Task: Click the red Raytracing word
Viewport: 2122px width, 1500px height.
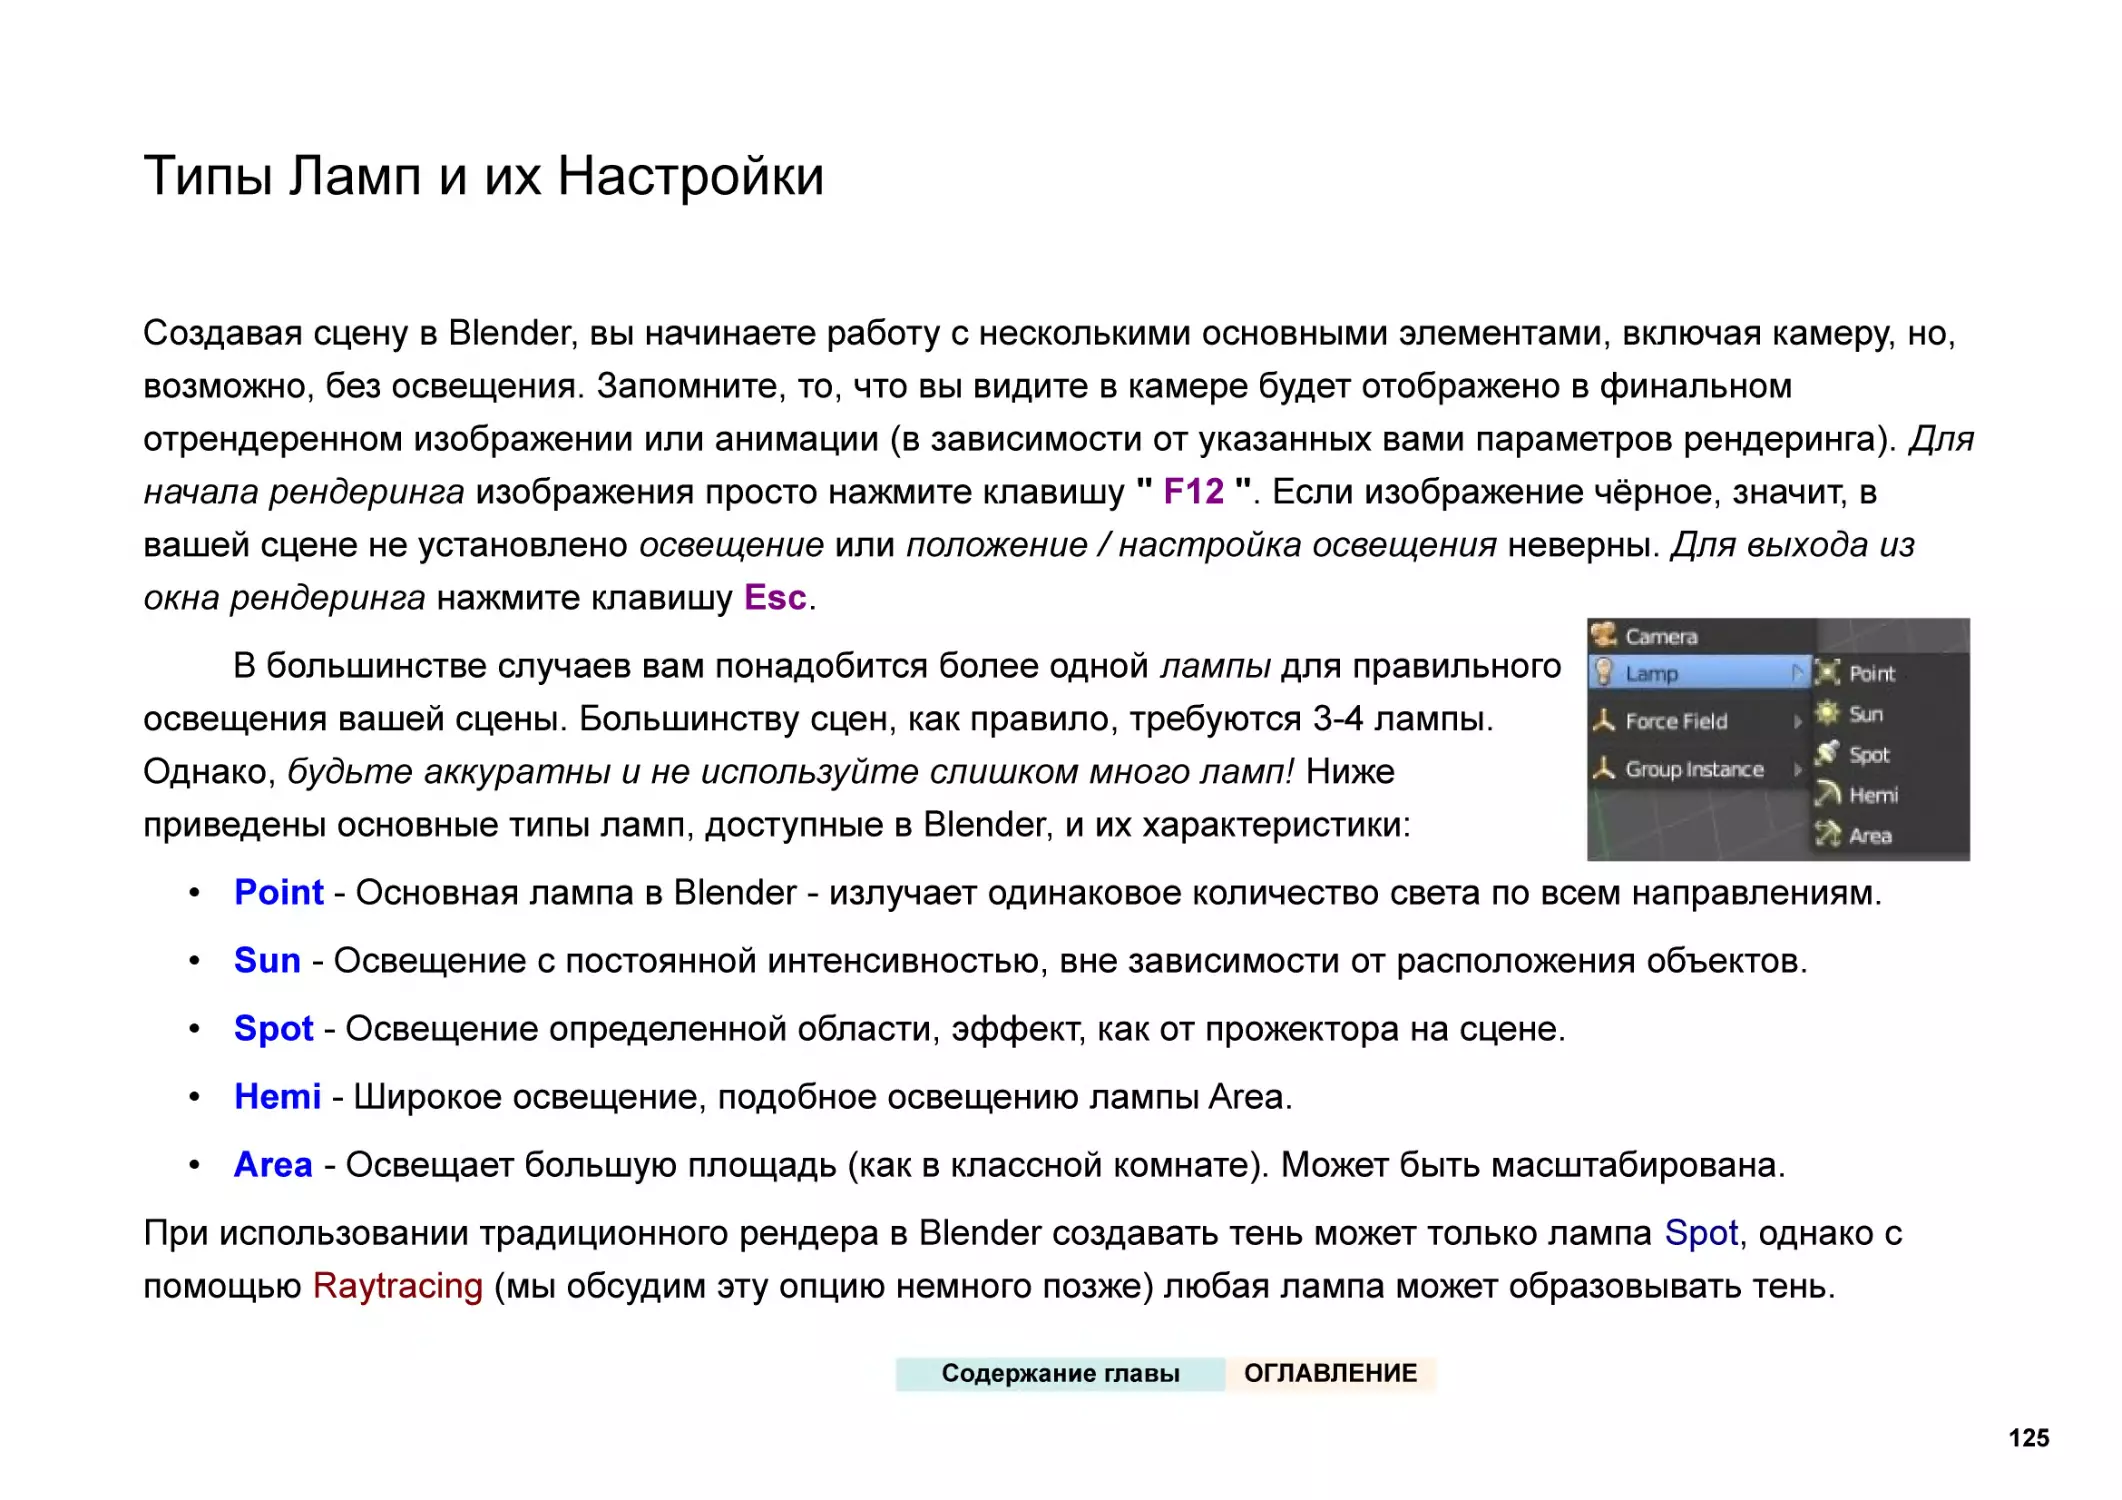Action: [x=397, y=1285]
